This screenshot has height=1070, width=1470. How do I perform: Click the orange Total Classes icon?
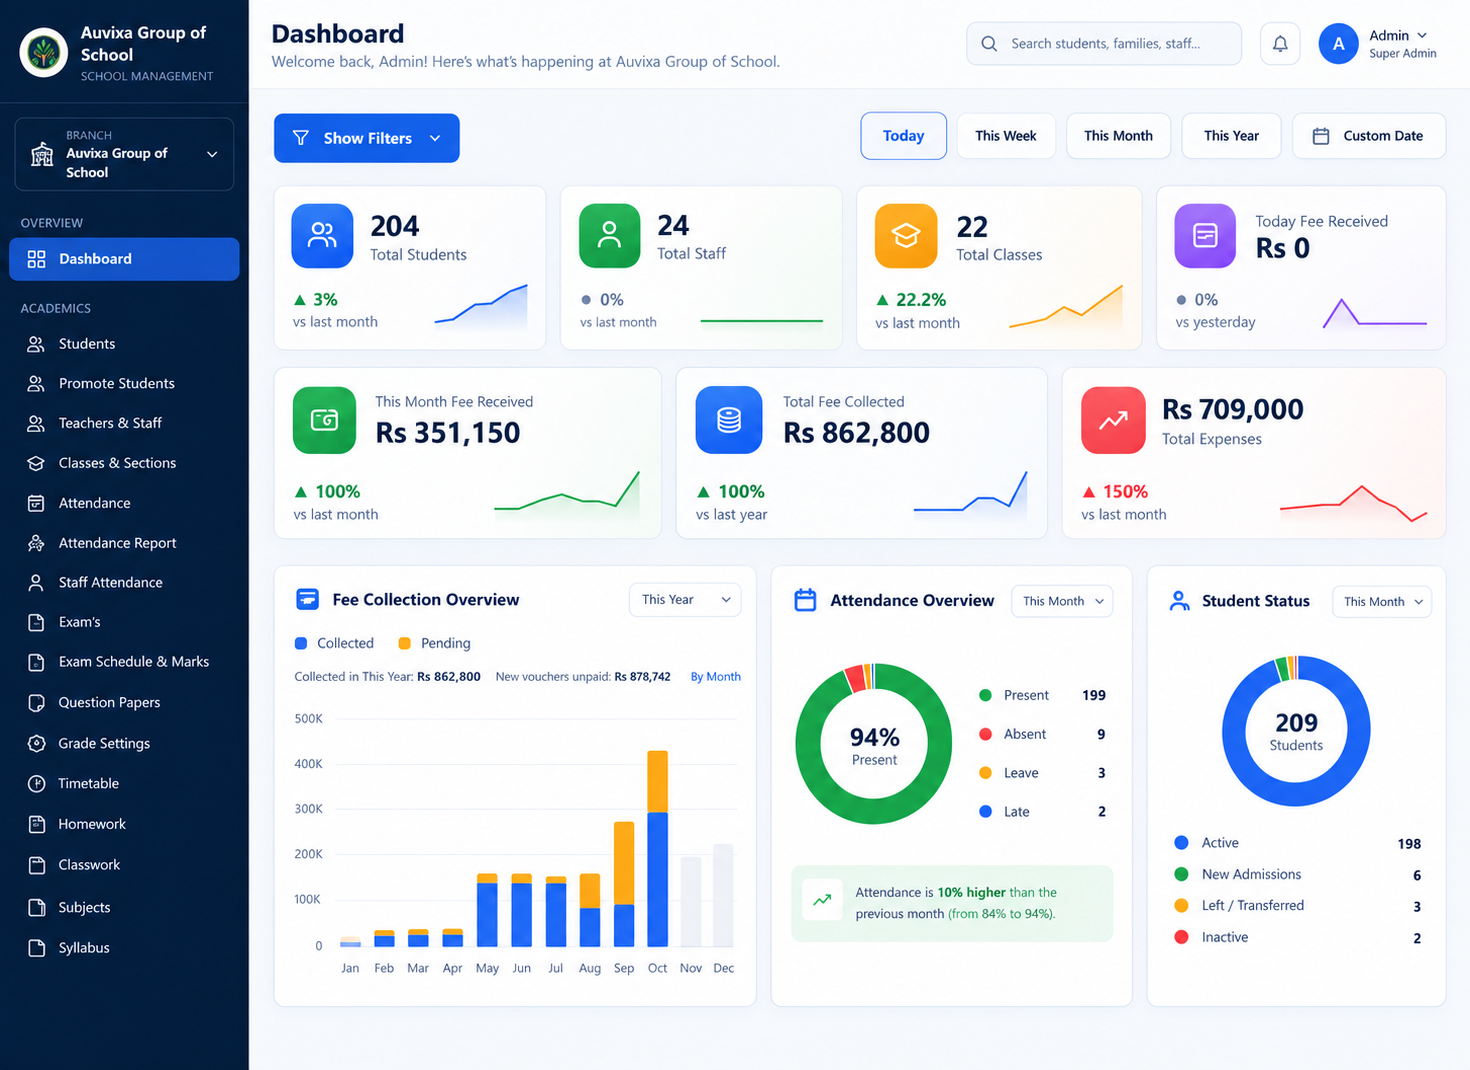906,236
